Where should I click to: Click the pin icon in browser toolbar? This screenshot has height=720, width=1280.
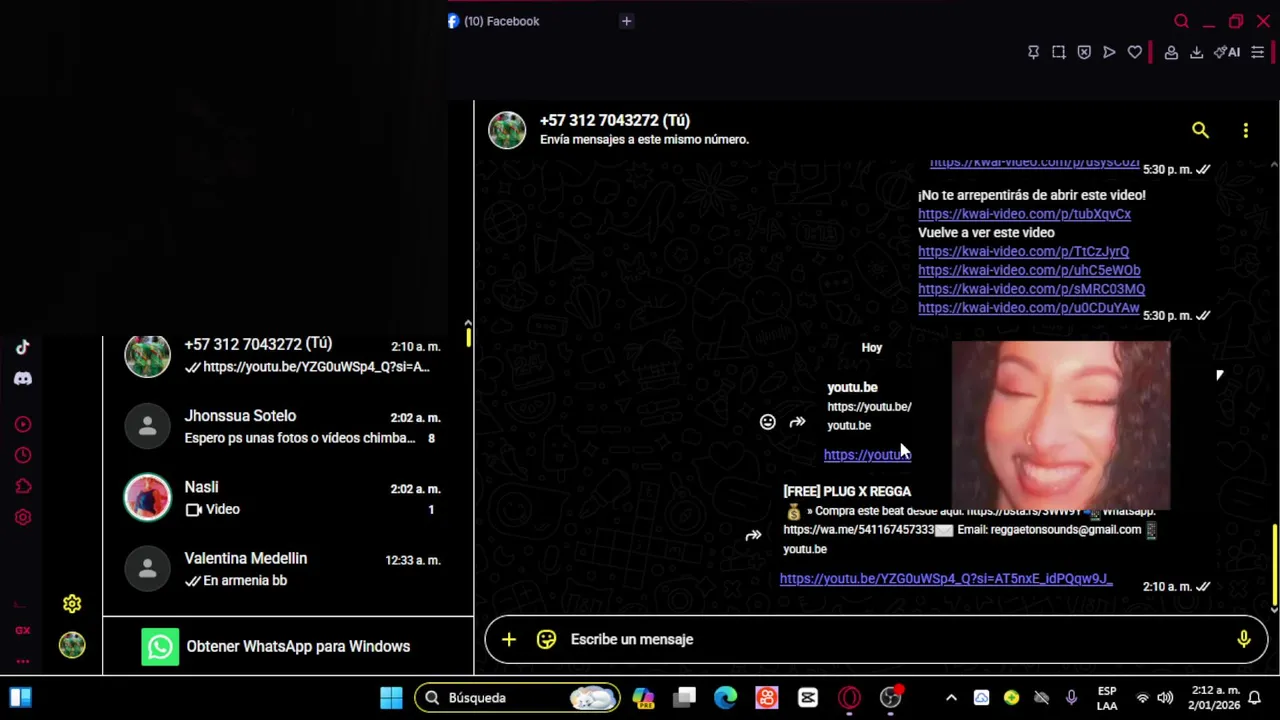coord(1033,52)
